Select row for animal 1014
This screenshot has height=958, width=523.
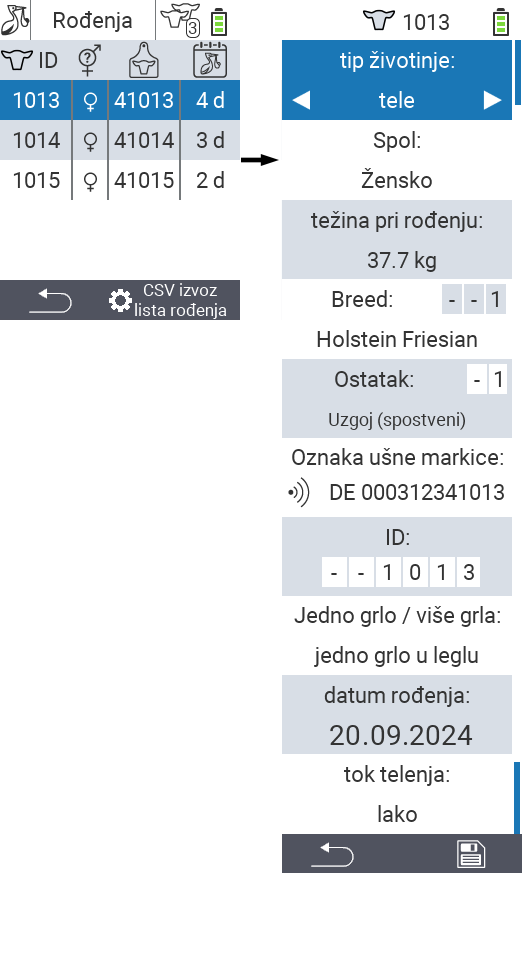[x=120, y=141]
